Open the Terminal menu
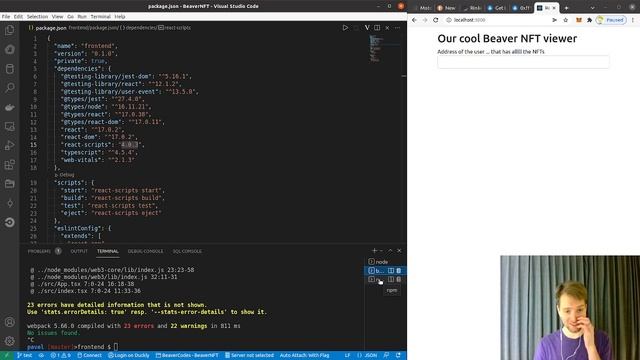Image resolution: width=640 pixels, height=360 pixels. [100, 17]
